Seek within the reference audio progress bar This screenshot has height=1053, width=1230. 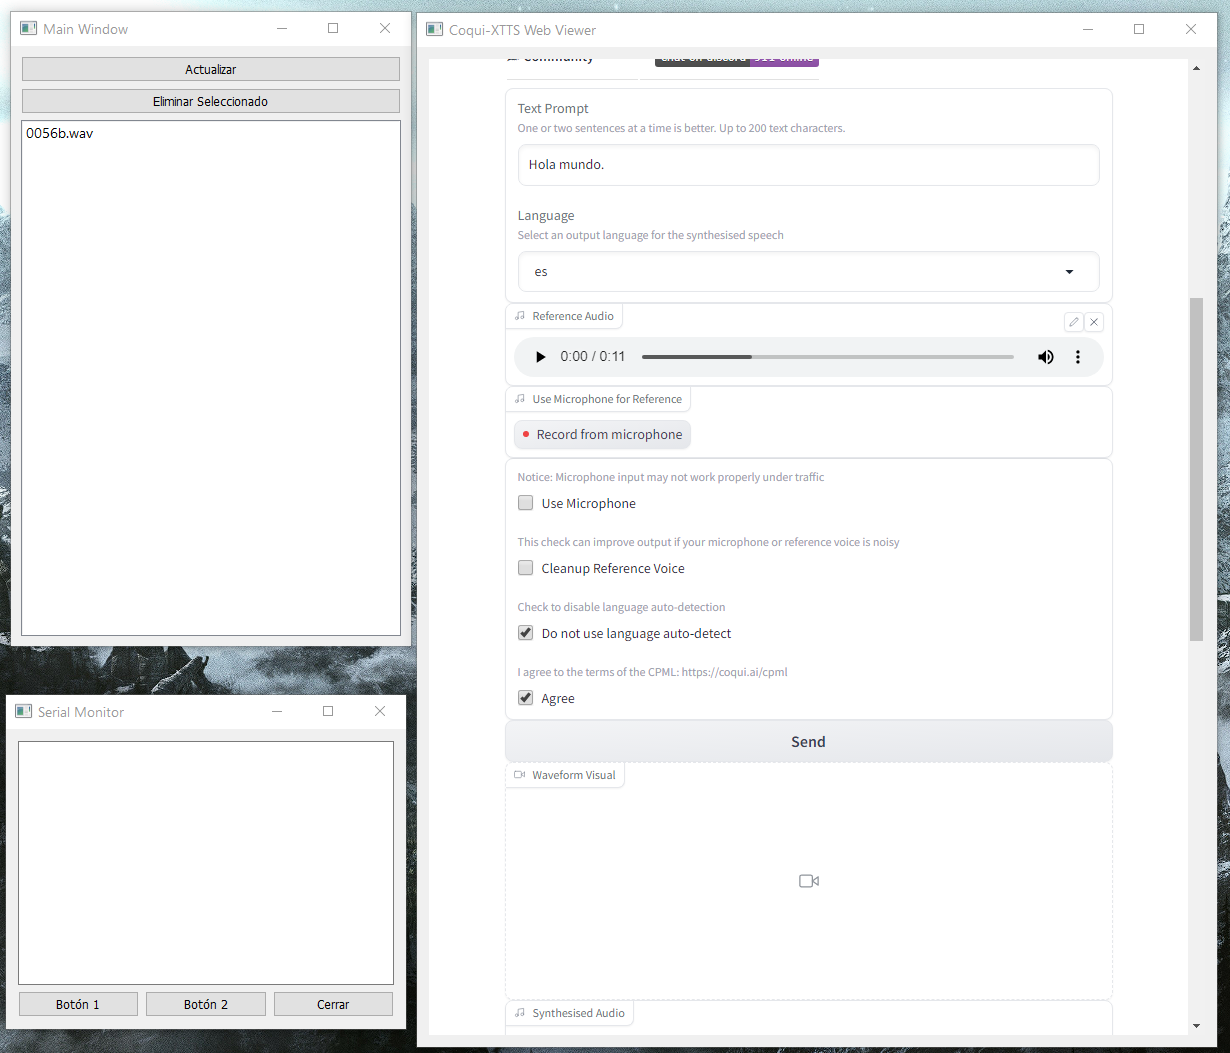pos(827,357)
